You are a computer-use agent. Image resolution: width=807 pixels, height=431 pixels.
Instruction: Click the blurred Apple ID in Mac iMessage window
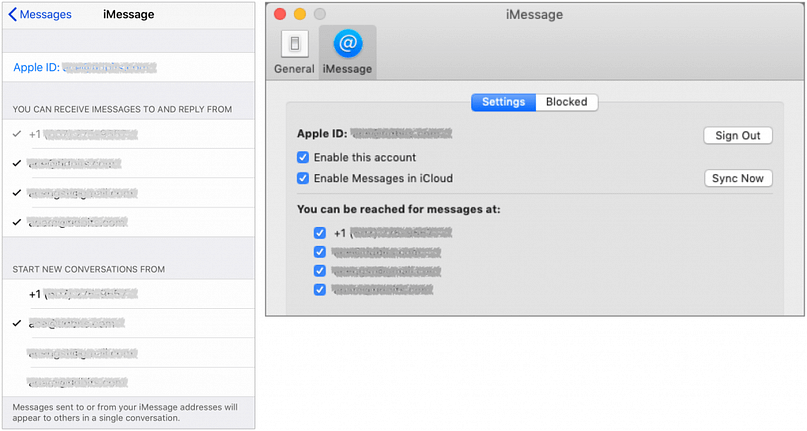click(x=401, y=134)
